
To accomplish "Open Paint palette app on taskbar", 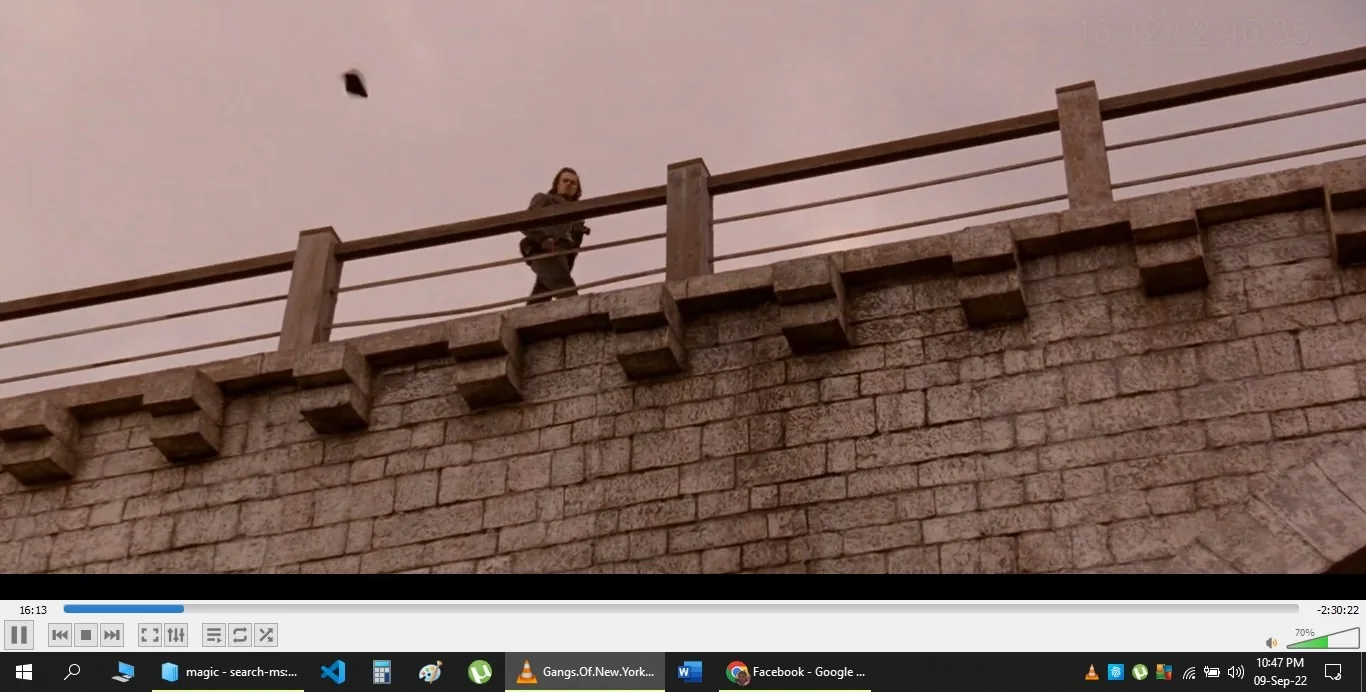I will coord(430,672).
